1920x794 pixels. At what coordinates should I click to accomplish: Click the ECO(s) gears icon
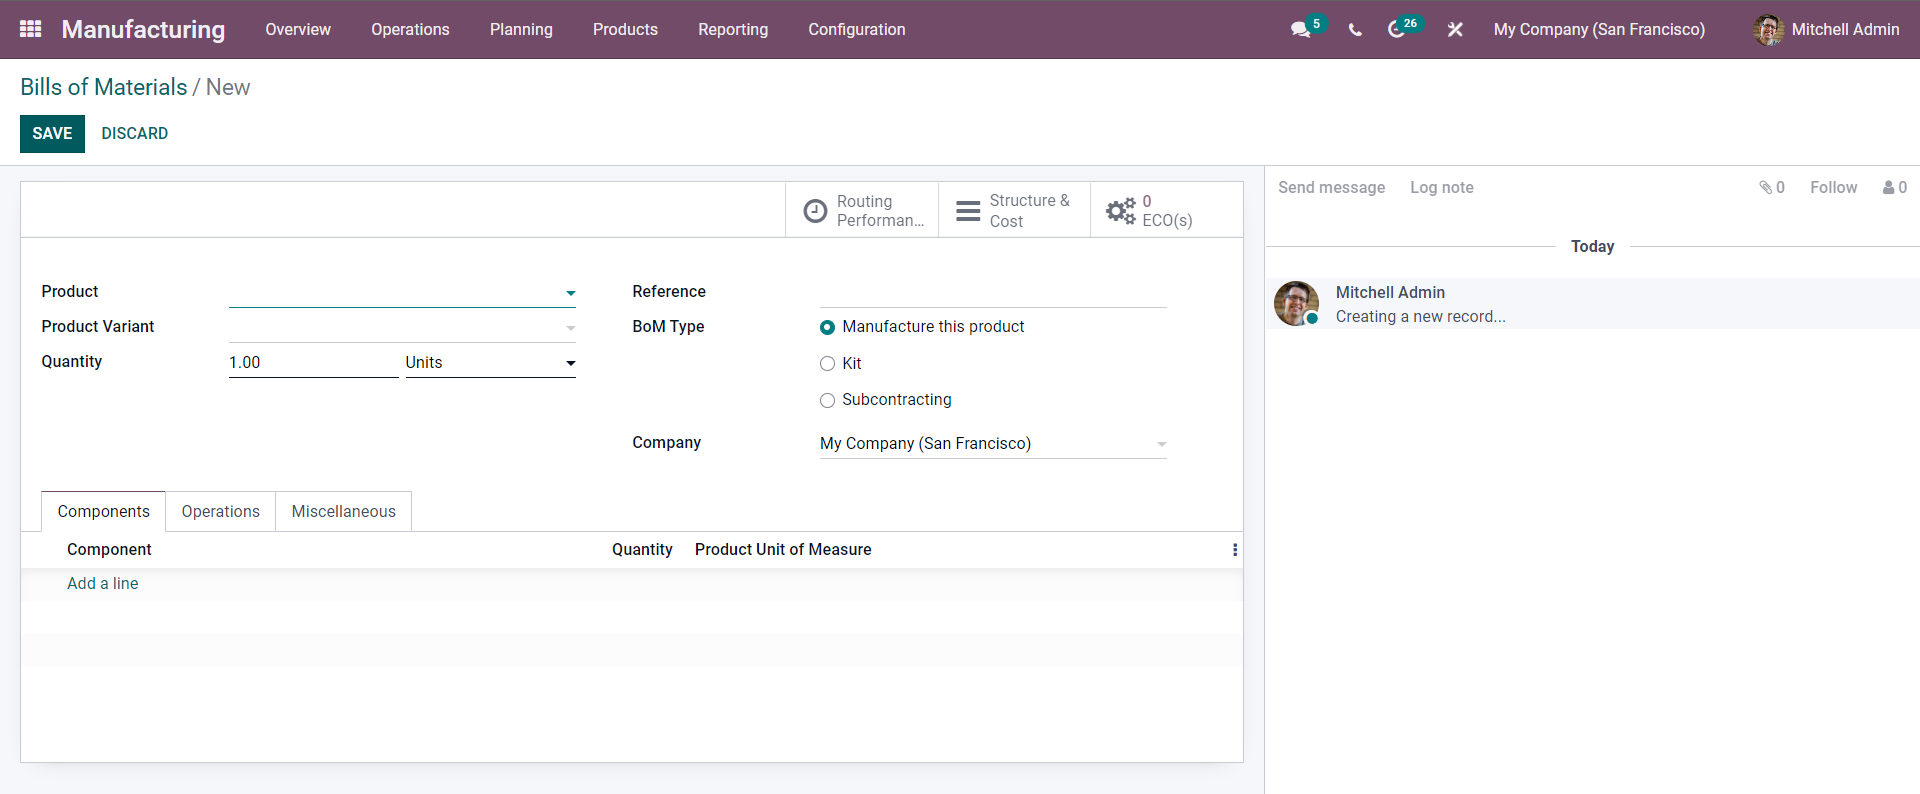click(1121, 210)
